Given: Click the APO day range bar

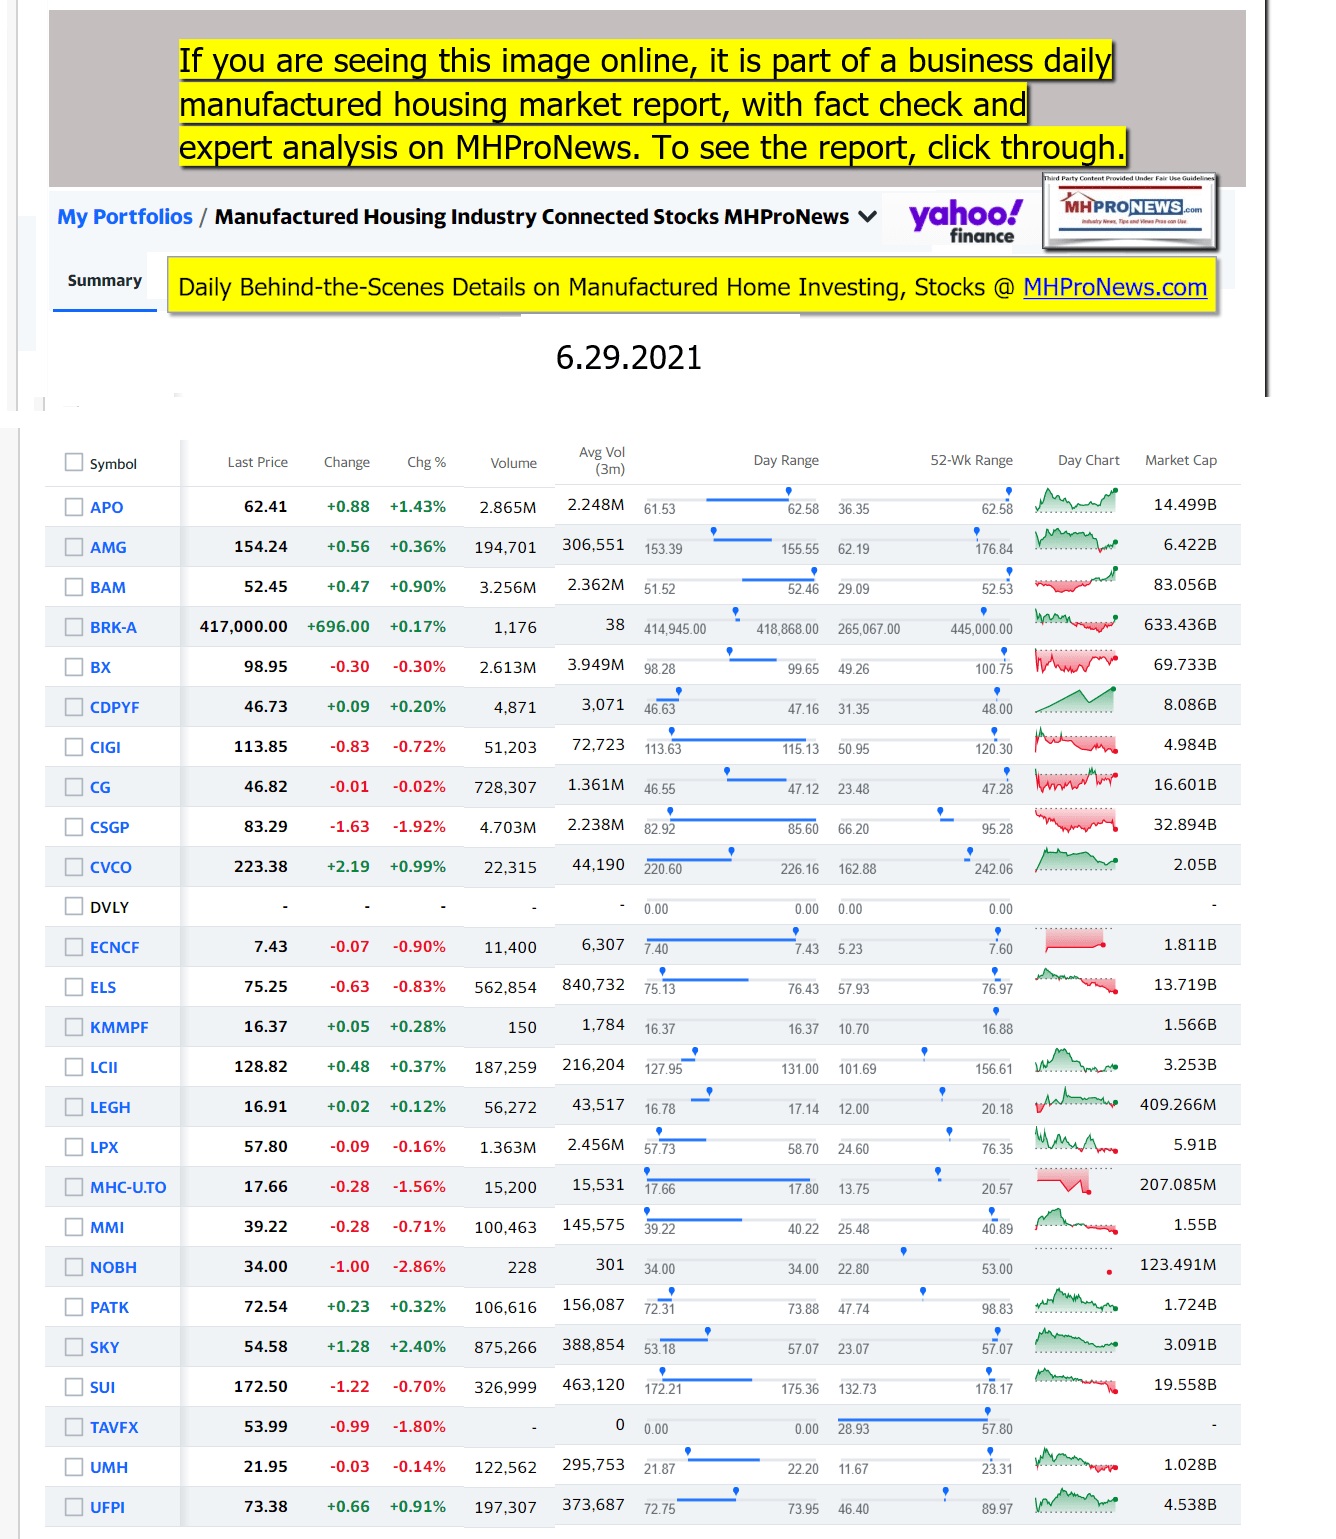Looking at the screenshot, I should [731, 500].
